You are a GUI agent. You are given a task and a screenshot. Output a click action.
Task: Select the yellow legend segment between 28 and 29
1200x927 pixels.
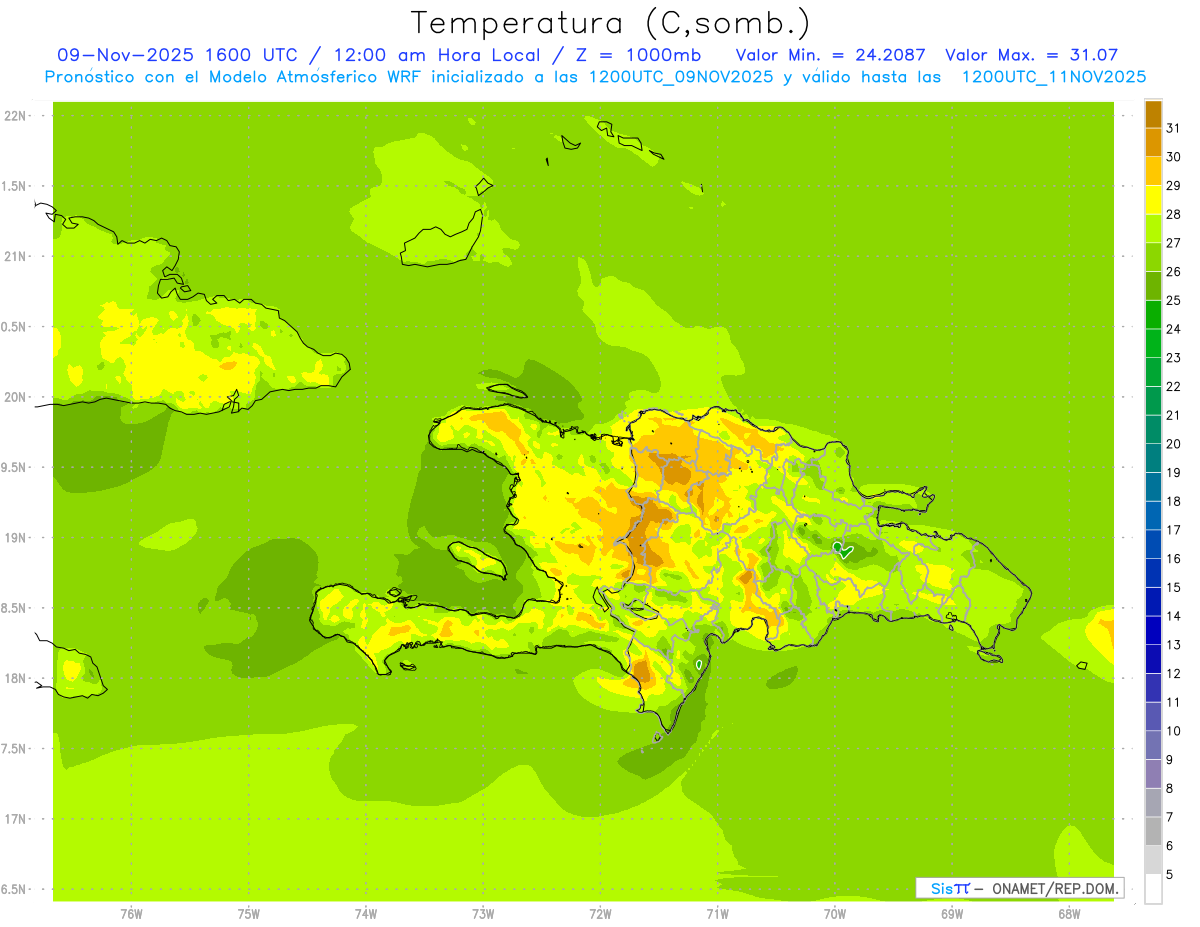coord(1153,199)
